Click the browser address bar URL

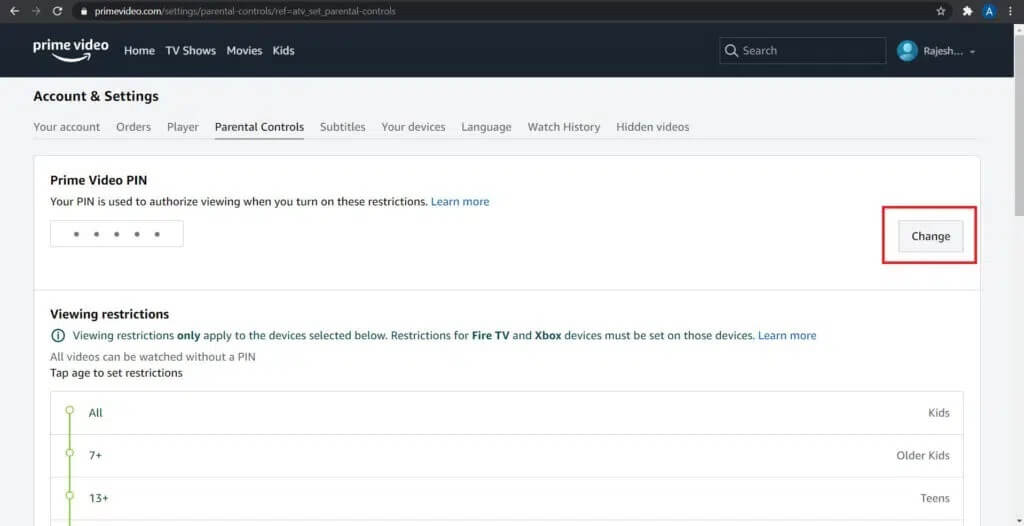tap(244, 12)
